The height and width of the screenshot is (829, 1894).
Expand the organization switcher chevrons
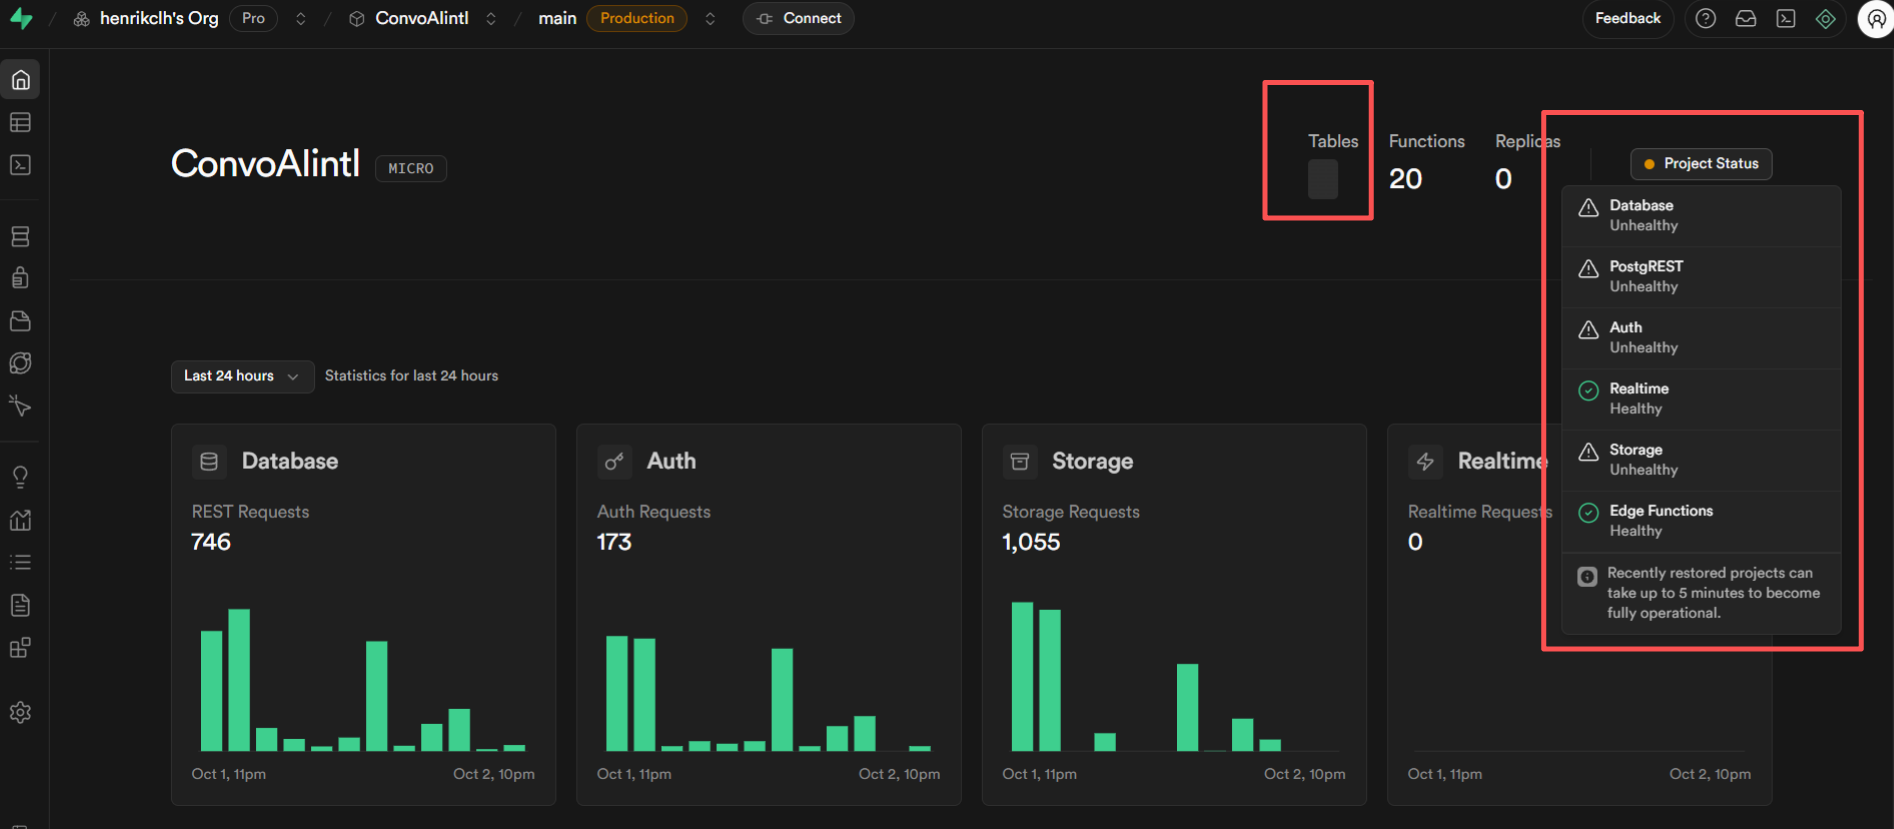pyautogui.click(x=301, y=19)
